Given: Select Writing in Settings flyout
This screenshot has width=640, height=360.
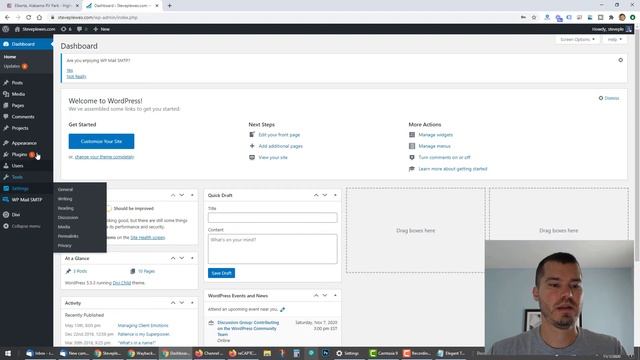Looking at the screenshot, I should pyautogui.click(x=64, y=199).
